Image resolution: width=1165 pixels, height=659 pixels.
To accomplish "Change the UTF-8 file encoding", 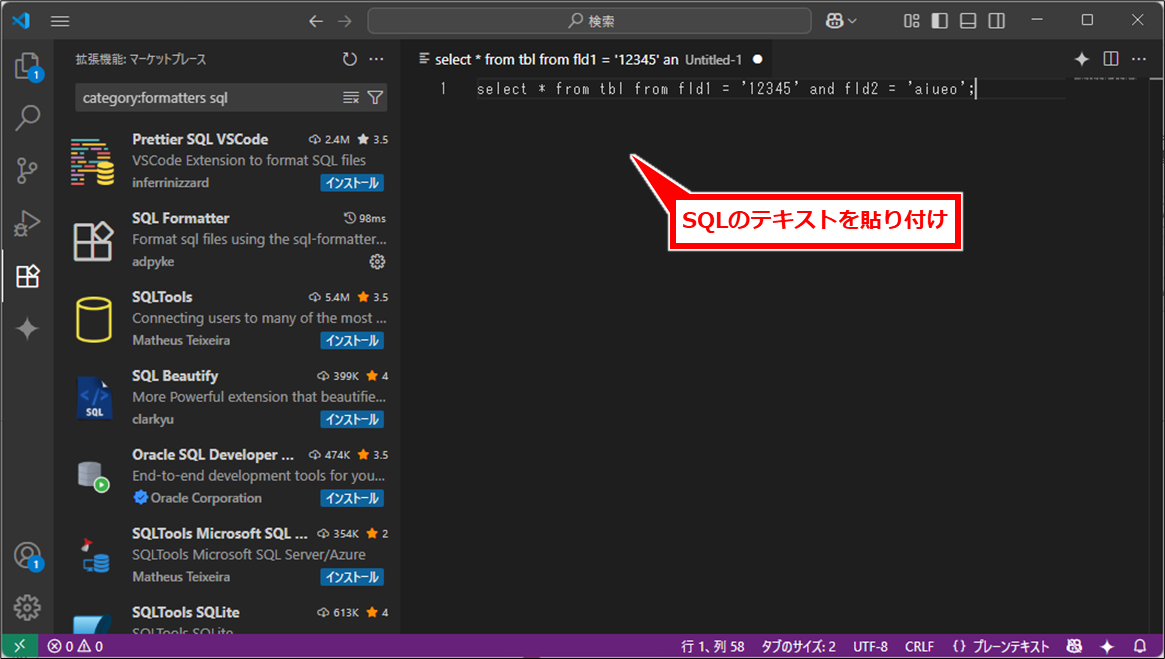I will tap(870, 646).
